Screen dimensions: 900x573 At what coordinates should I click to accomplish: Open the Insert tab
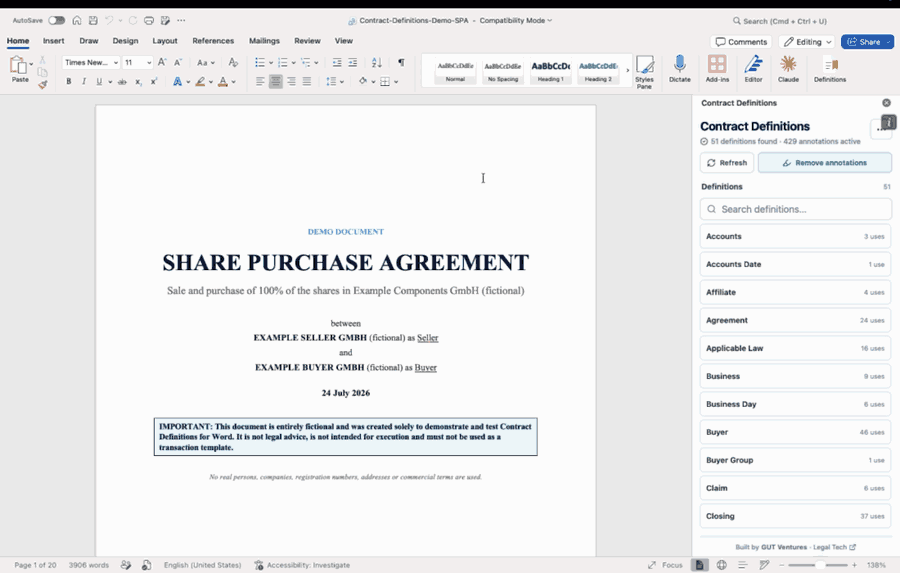pos(53,41)
